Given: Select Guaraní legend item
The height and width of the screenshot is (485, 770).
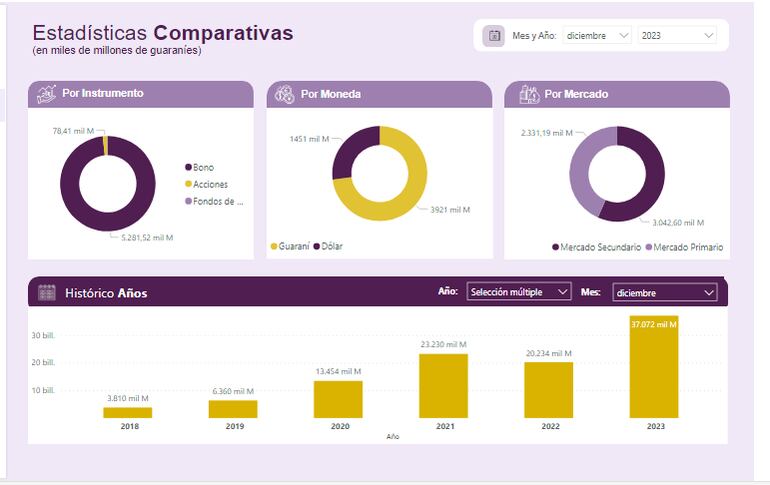Looking at the screenshot, I should (293, 246).
